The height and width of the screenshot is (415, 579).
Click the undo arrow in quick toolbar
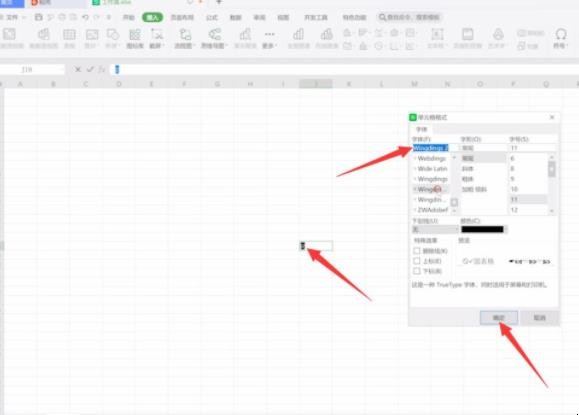(x=85, y=17)
